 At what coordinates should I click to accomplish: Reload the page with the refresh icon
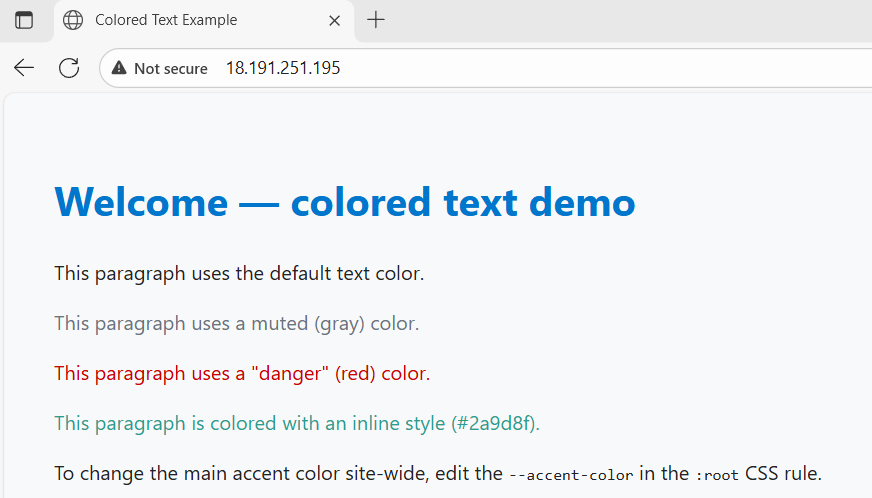69,68
